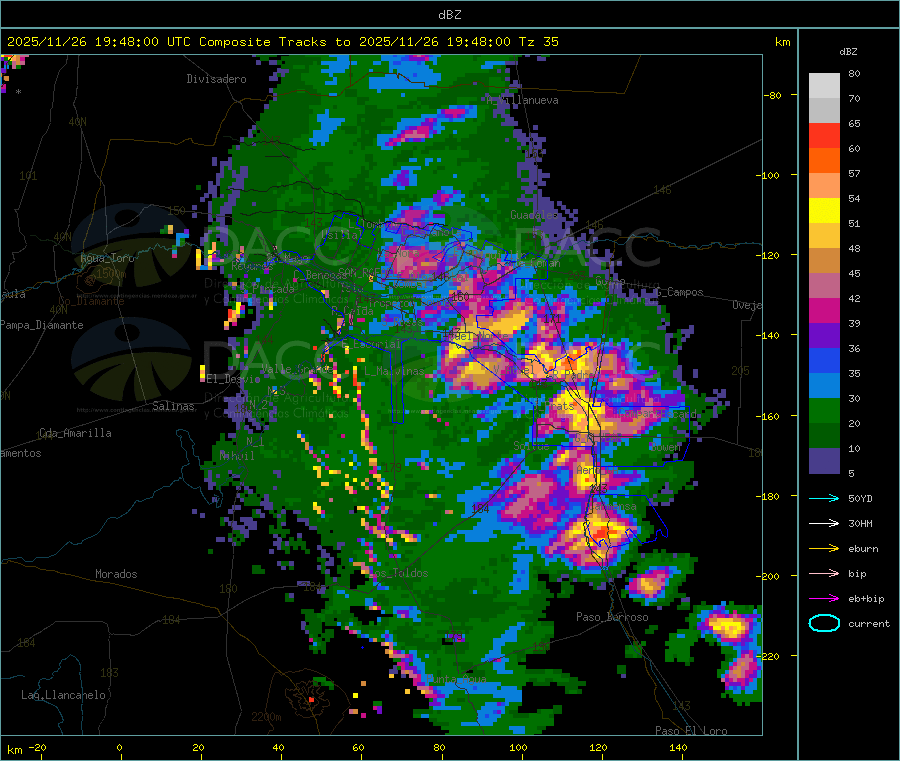The width and height of the screenshot is (900, 761).
Task: Click the eburn yellow arrow legend icon
Action: tap(824, 549)
